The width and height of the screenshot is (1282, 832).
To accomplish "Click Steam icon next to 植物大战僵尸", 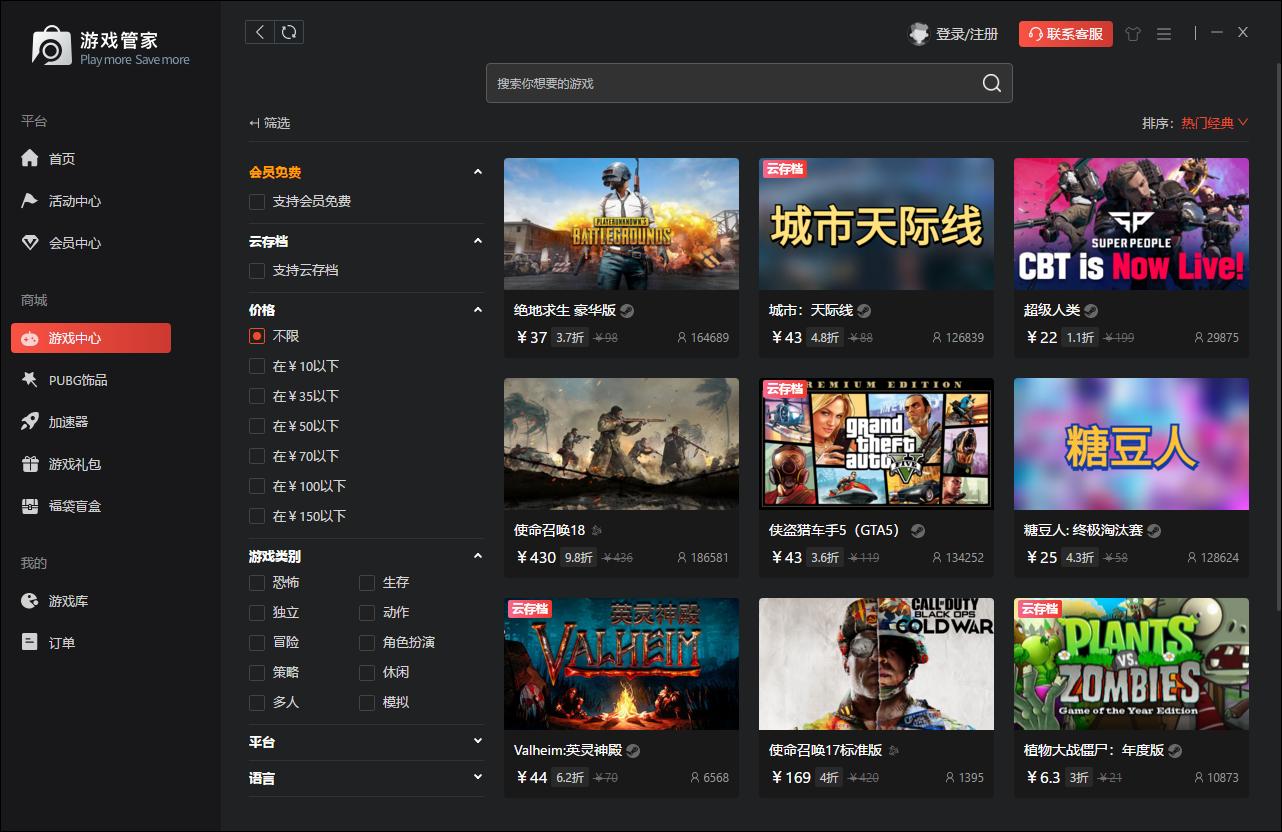I will (x=1175, y=750).
